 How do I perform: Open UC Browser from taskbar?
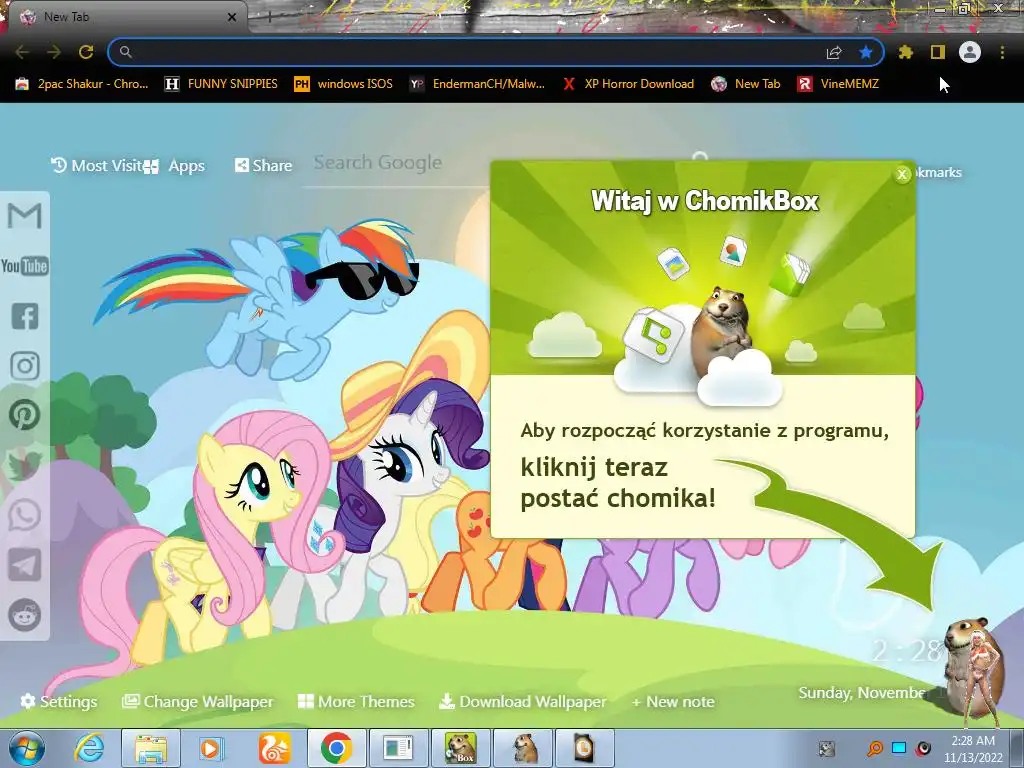pyautogui.click(x=274, y=748)
